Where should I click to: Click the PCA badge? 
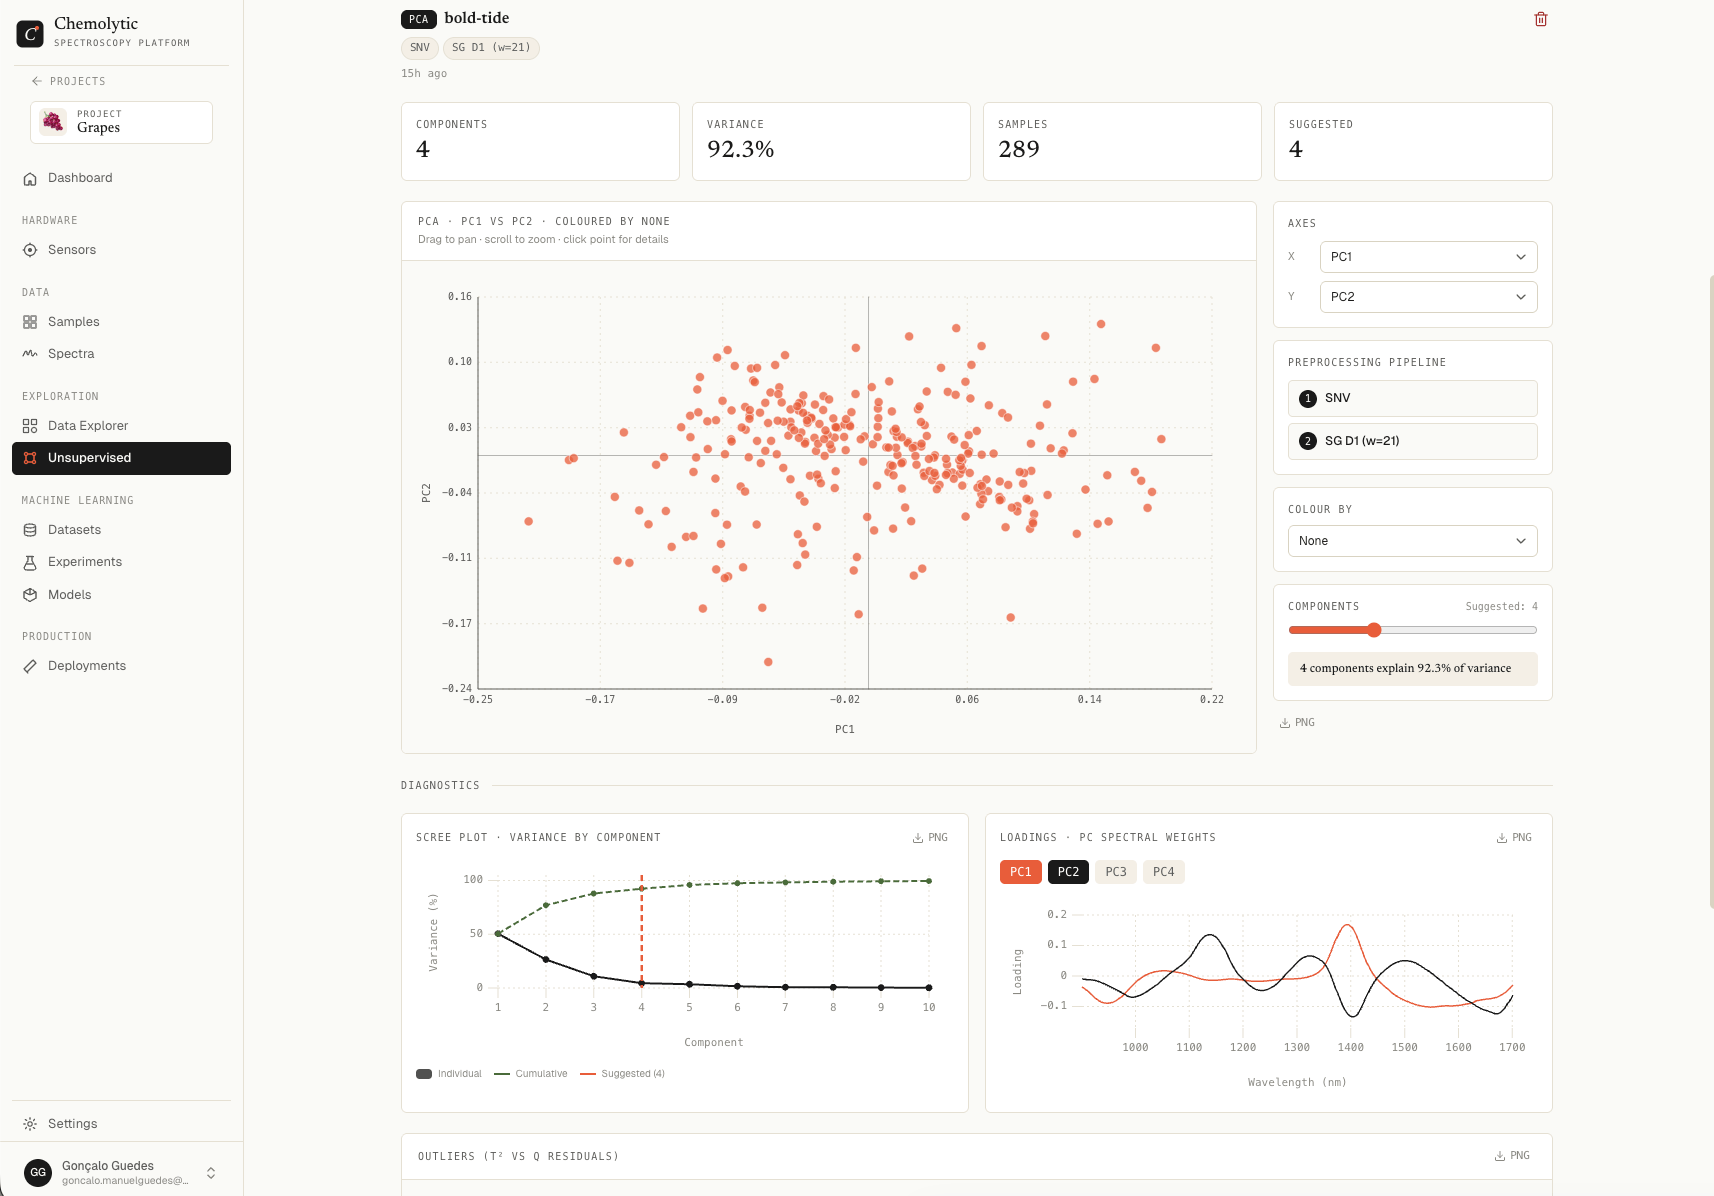[x=419, y=19]
